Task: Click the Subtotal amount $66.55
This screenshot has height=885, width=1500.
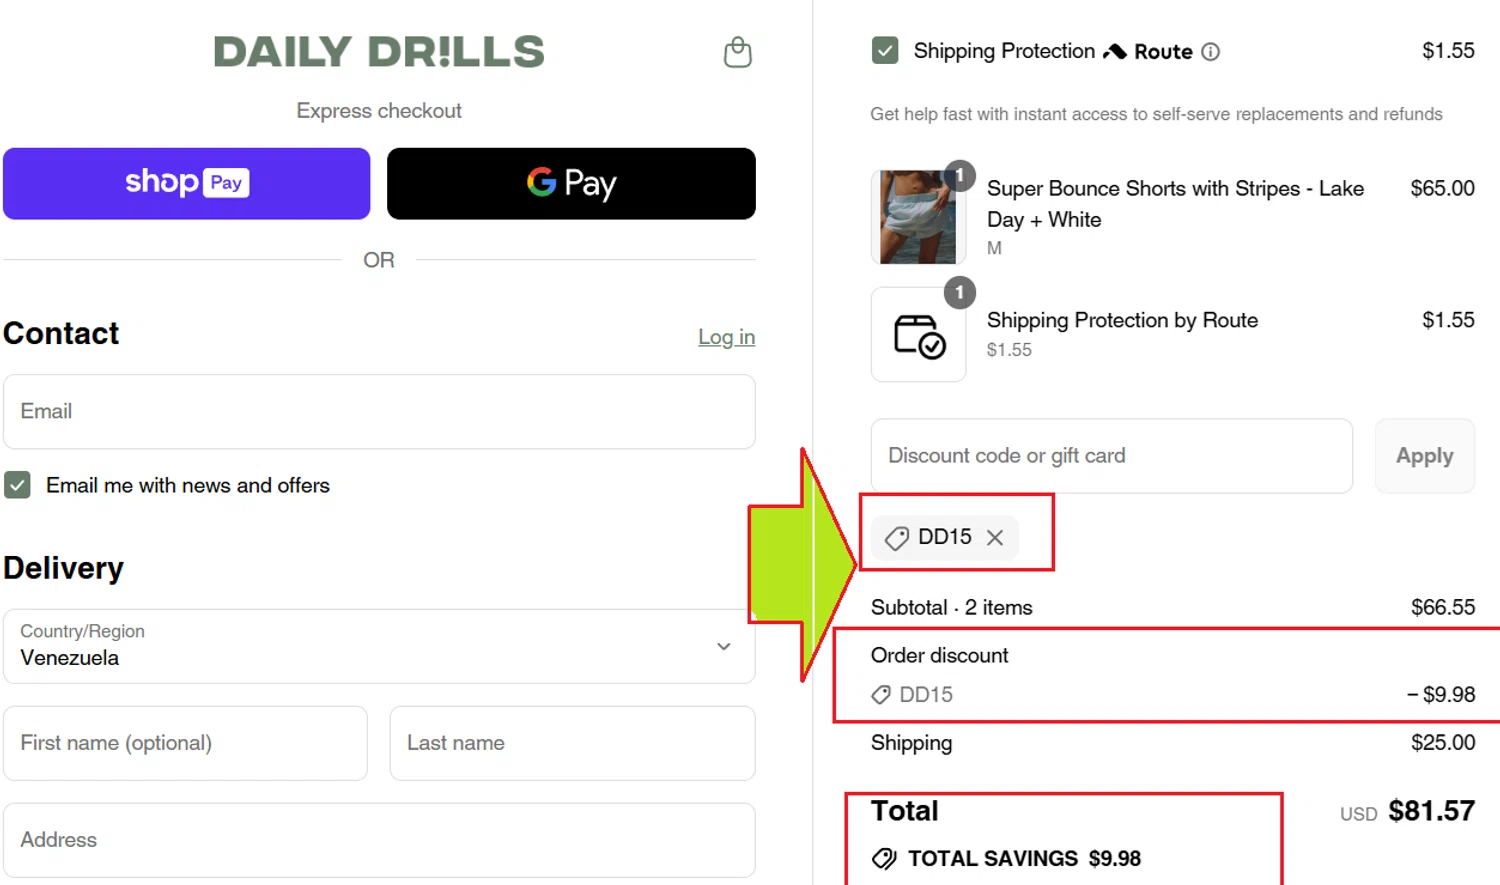Action: tap(1443, 607)
